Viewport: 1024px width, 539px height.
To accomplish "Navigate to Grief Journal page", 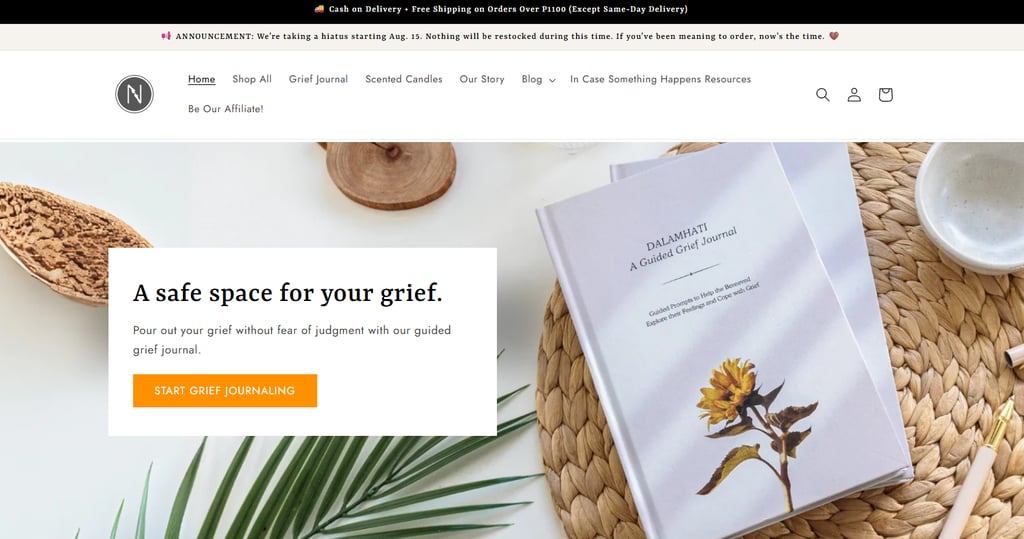I will (x=318, y=79).
